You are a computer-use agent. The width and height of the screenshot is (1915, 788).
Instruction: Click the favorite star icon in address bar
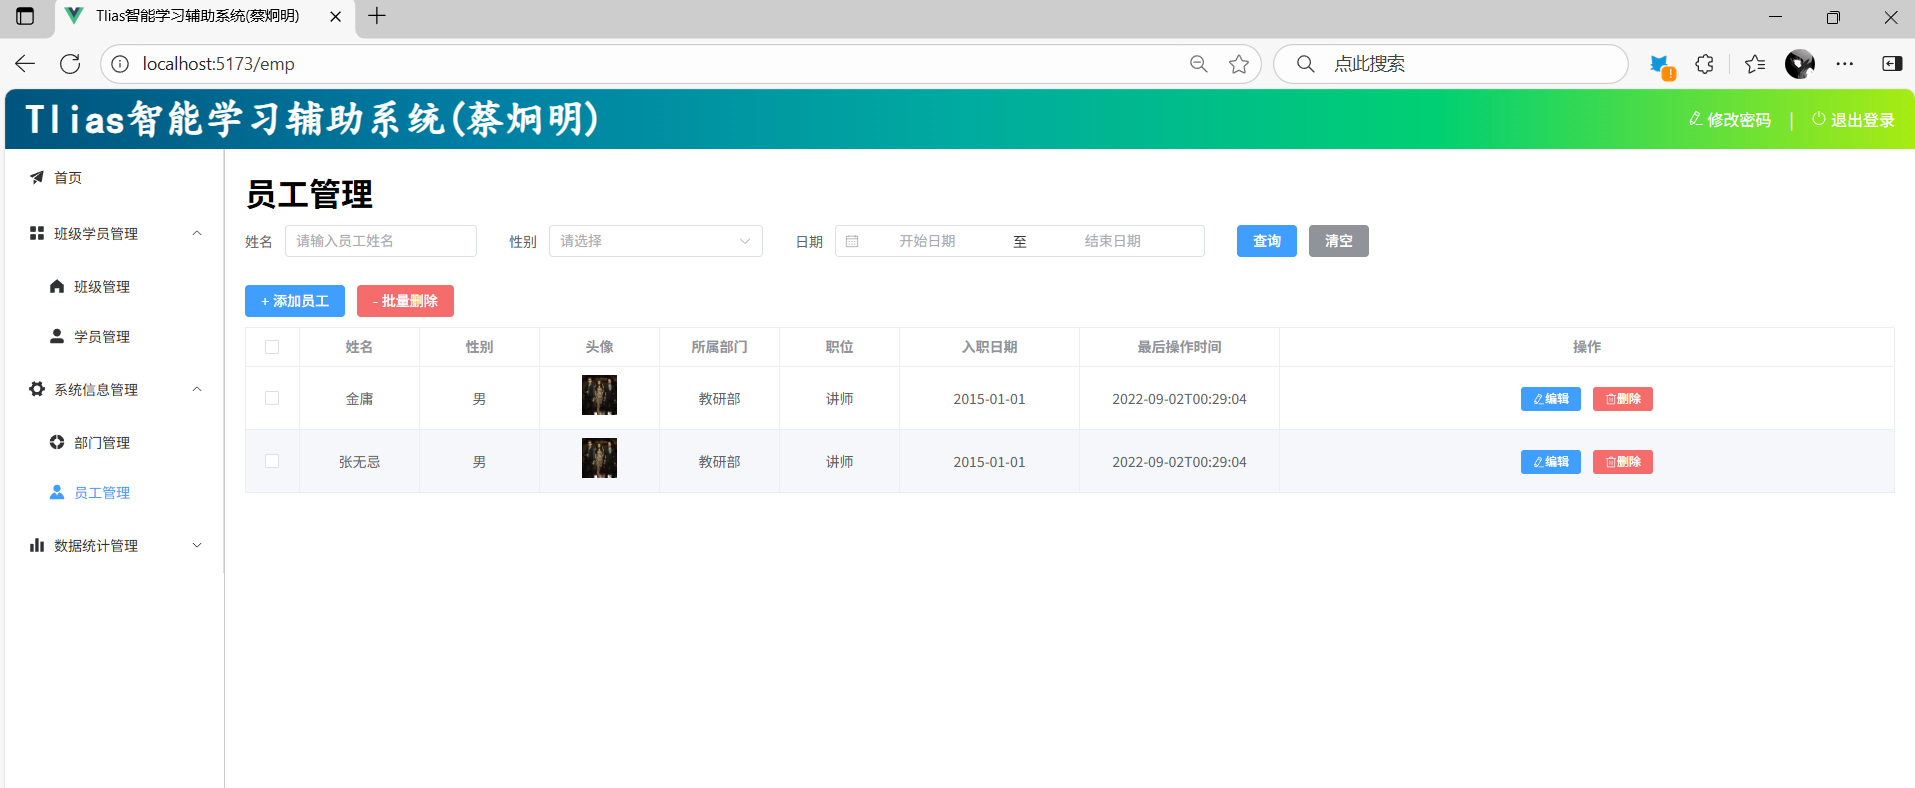tap(1239, 64)
